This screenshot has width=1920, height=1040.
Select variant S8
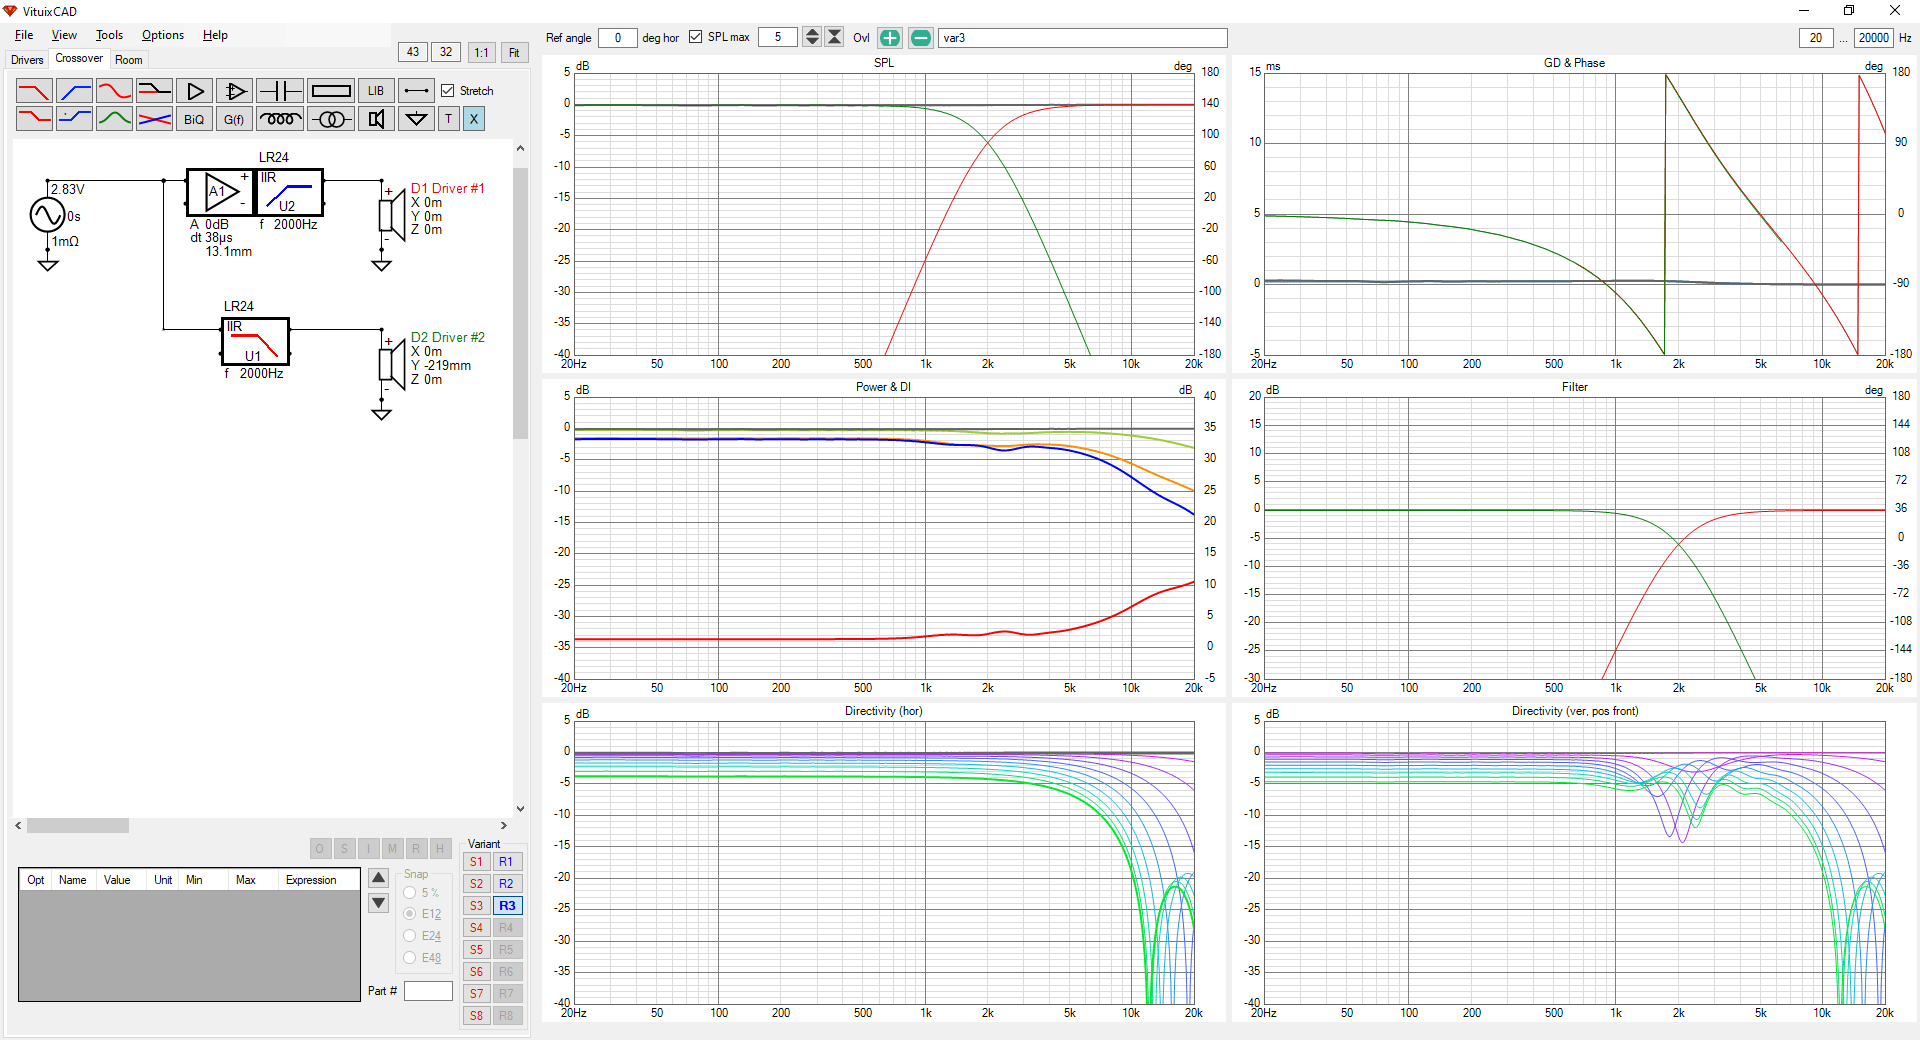[477, 1016]
